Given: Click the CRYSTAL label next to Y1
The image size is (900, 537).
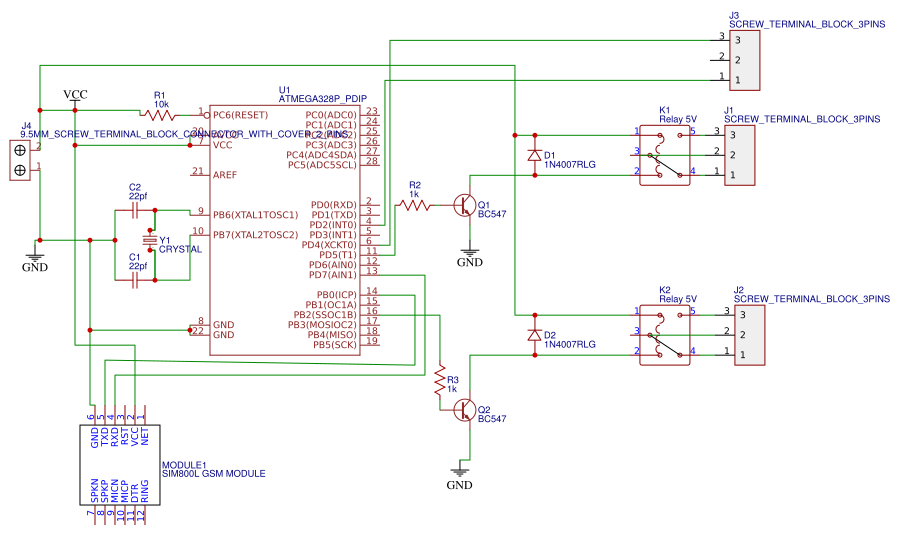Looking at the screenshot, I should coord(180,250).
